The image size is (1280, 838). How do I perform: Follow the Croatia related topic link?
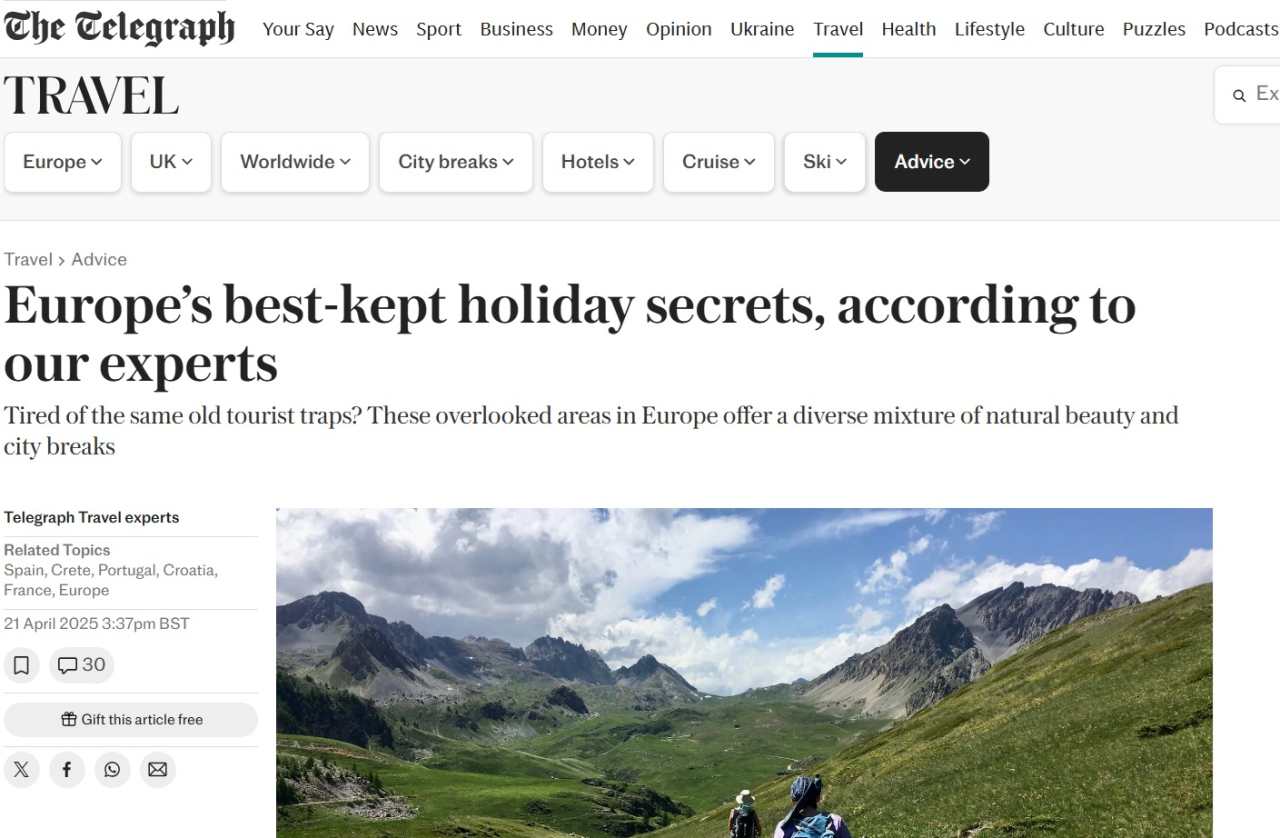tap(188, 570)
